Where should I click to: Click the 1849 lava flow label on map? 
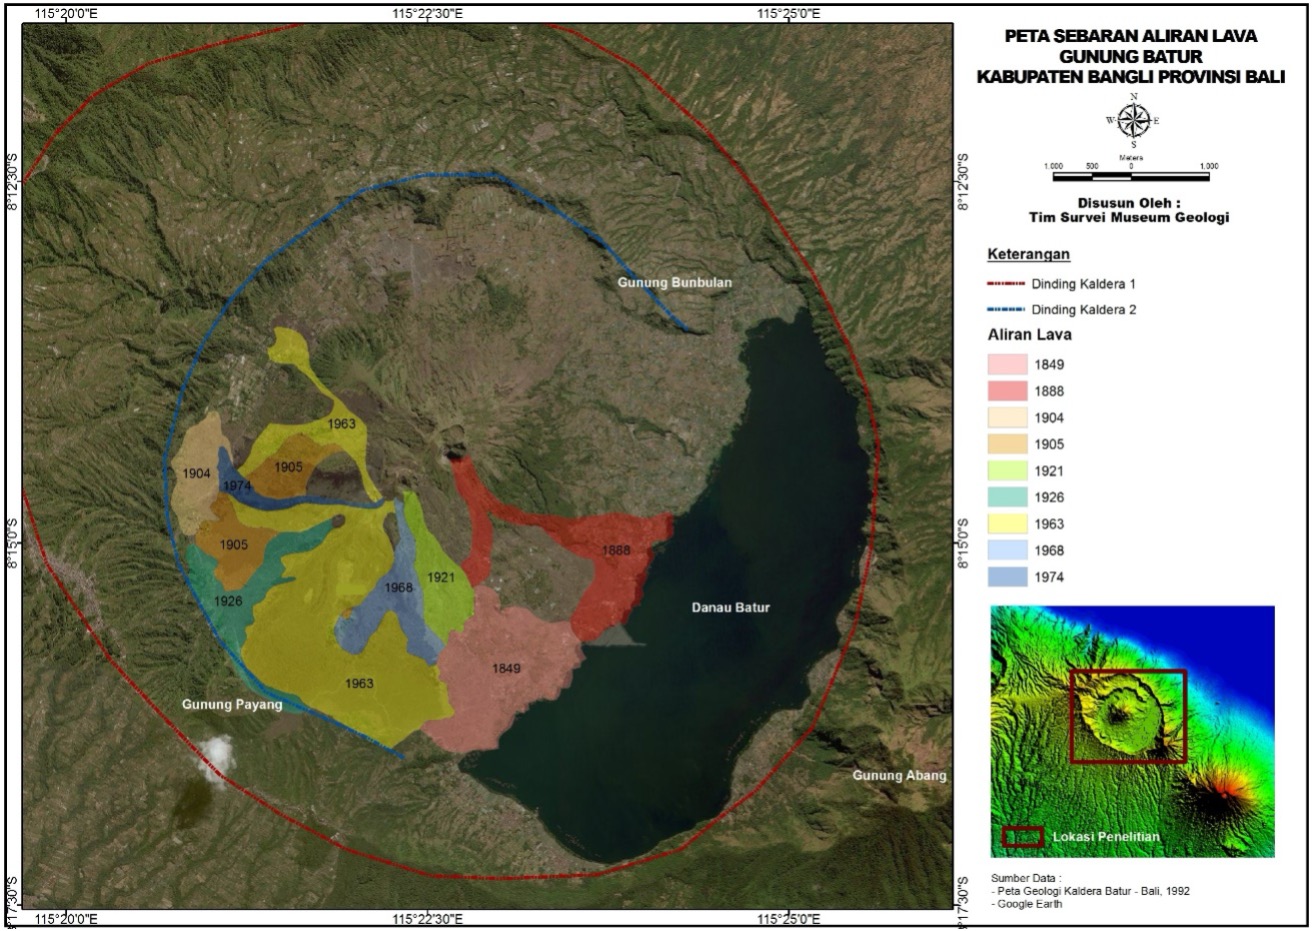pos(506,669)
